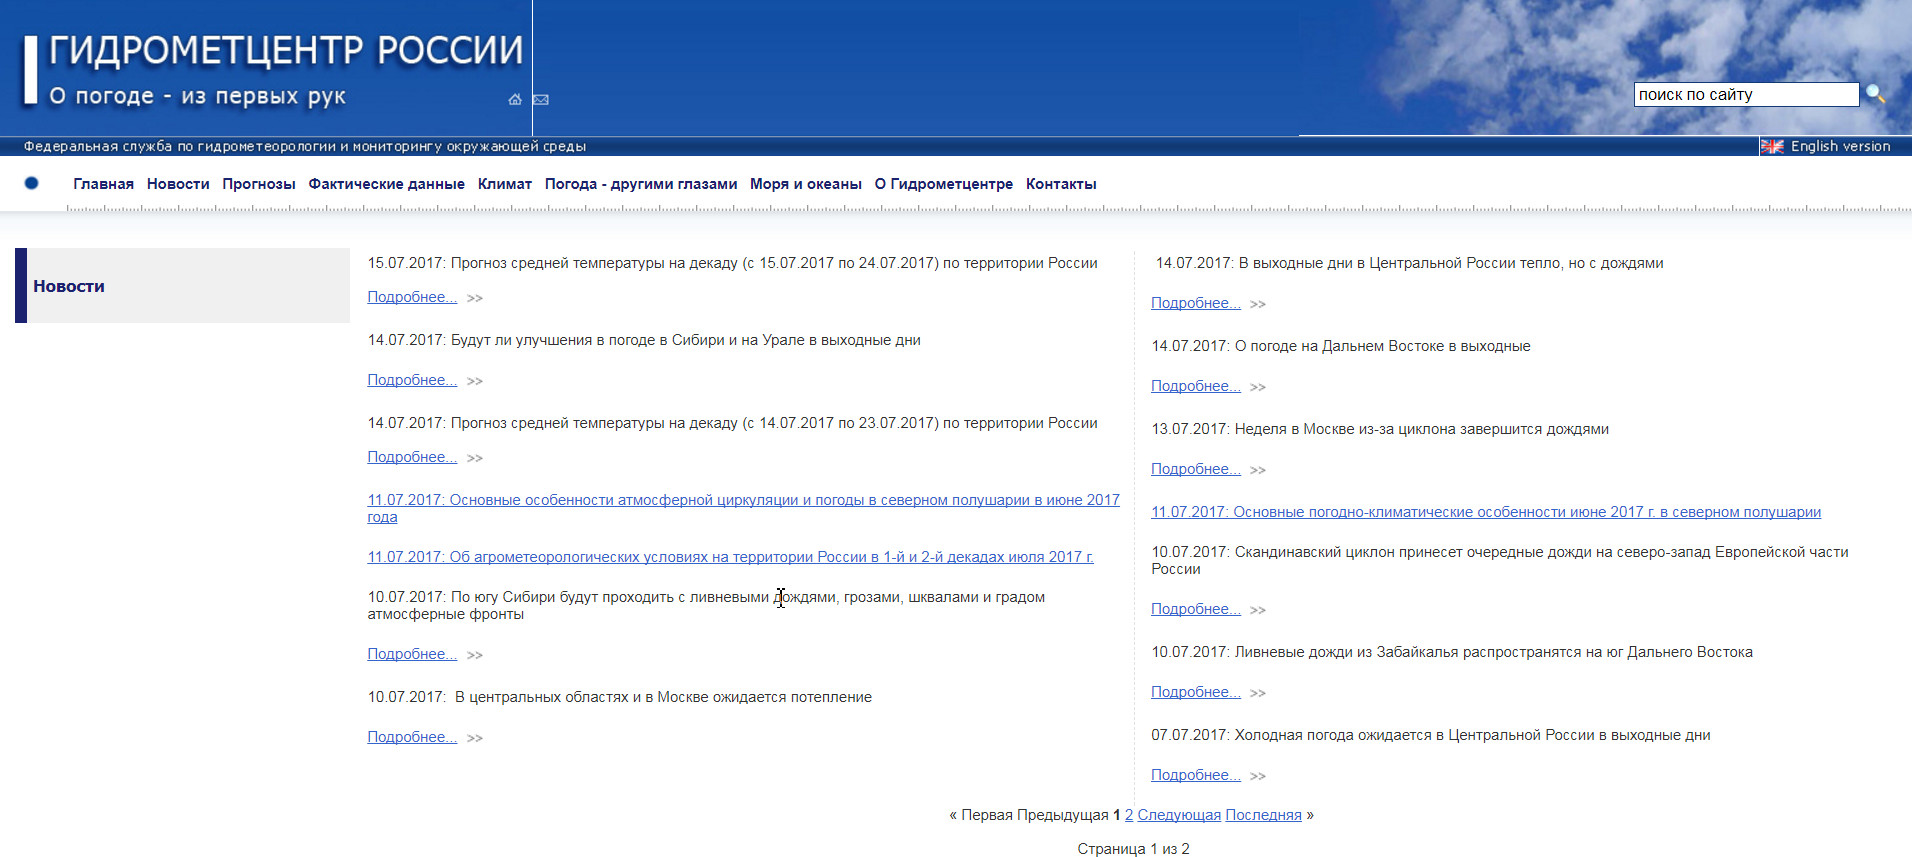Viewport: 1912px width, 857px height.
Task: Open the О Гидрометцентре menu
Action: [x=944, y=184]
